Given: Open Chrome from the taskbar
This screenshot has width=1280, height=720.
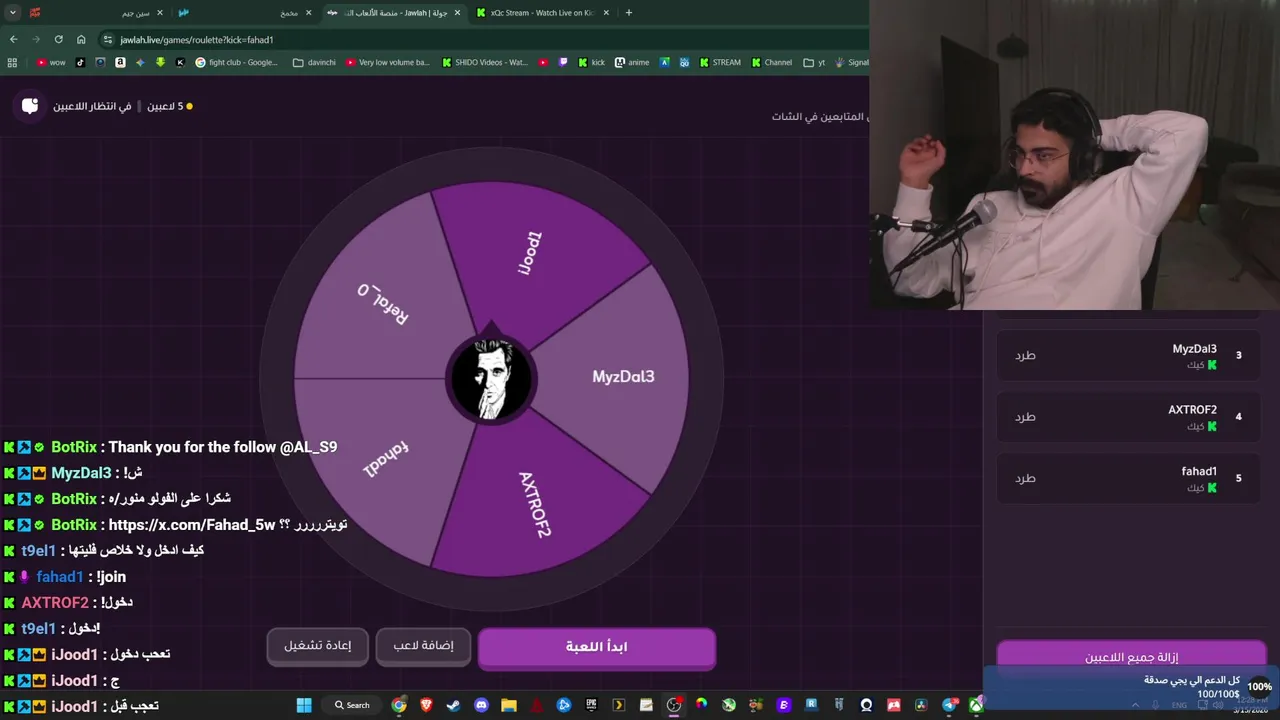Looking at the screenshot, I should (399, 705).
